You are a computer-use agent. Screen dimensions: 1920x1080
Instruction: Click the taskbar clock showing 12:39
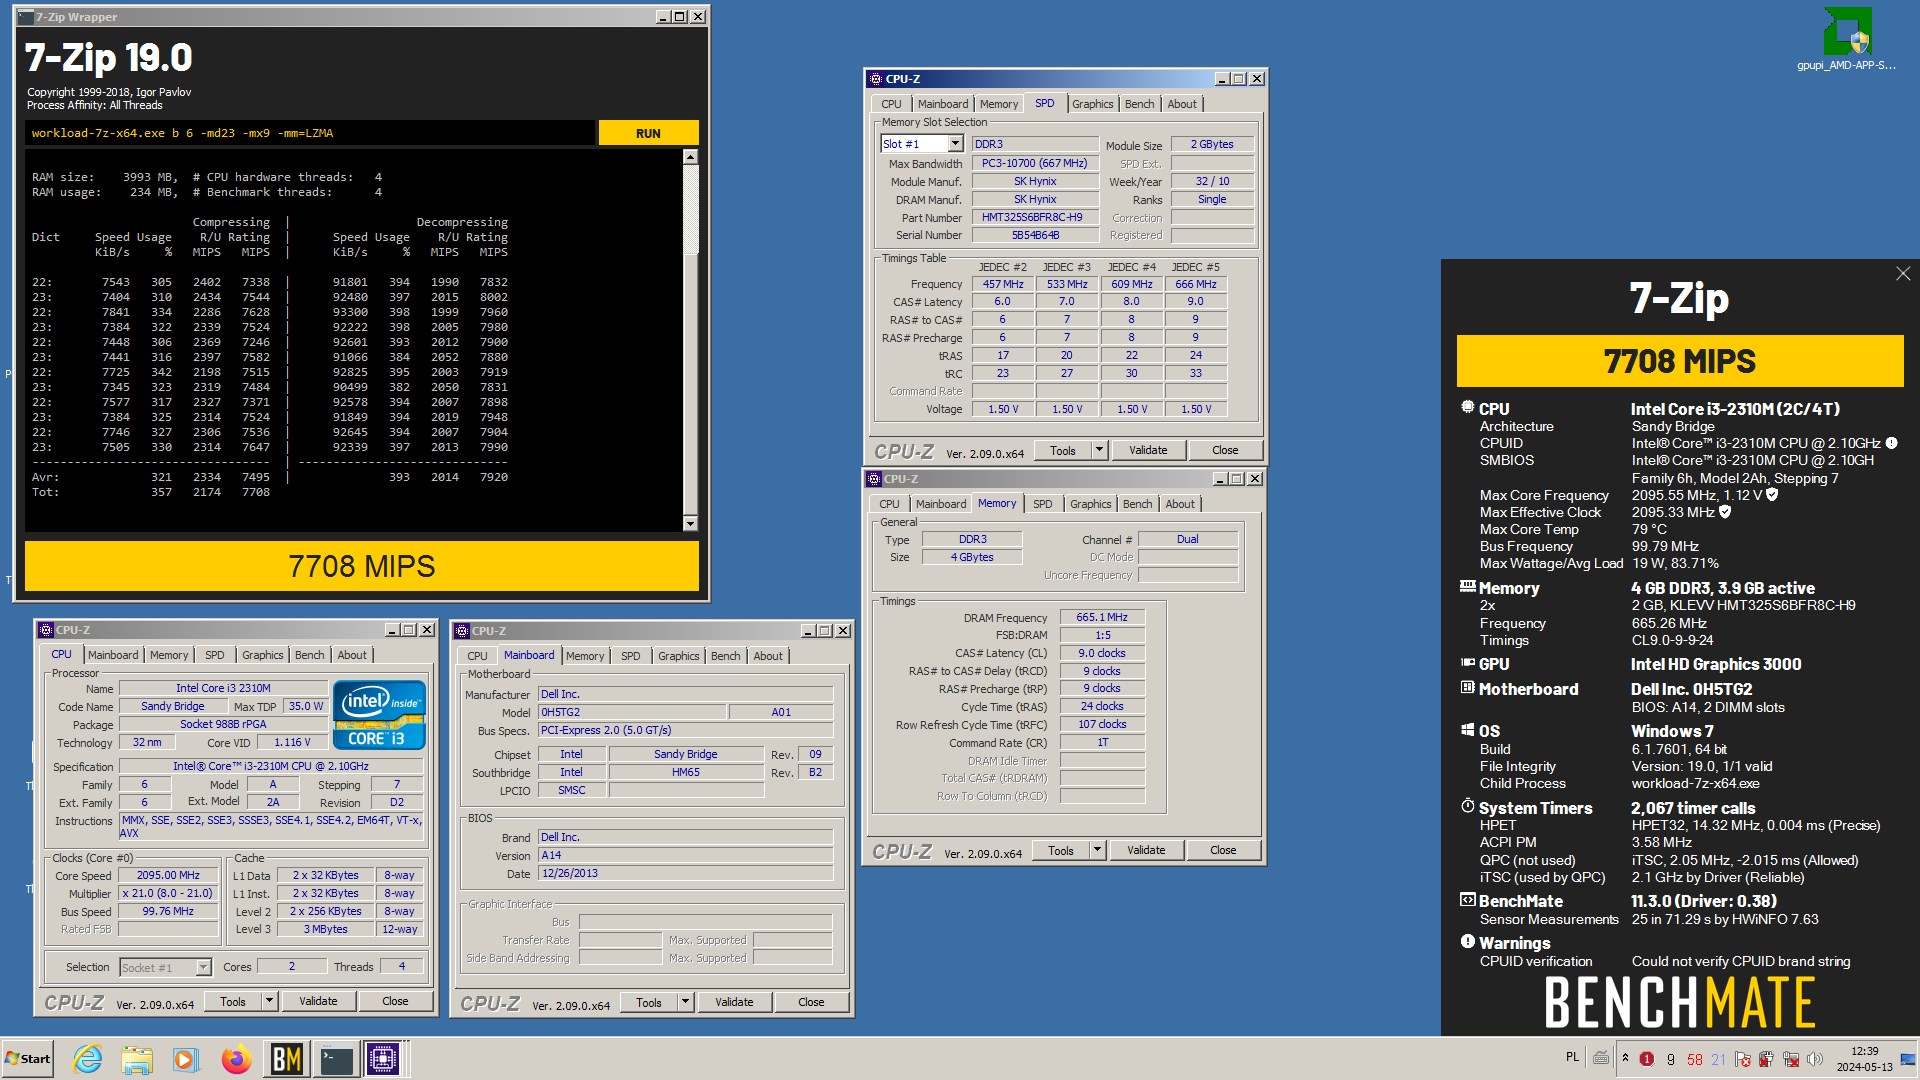pos(1864,1059)
